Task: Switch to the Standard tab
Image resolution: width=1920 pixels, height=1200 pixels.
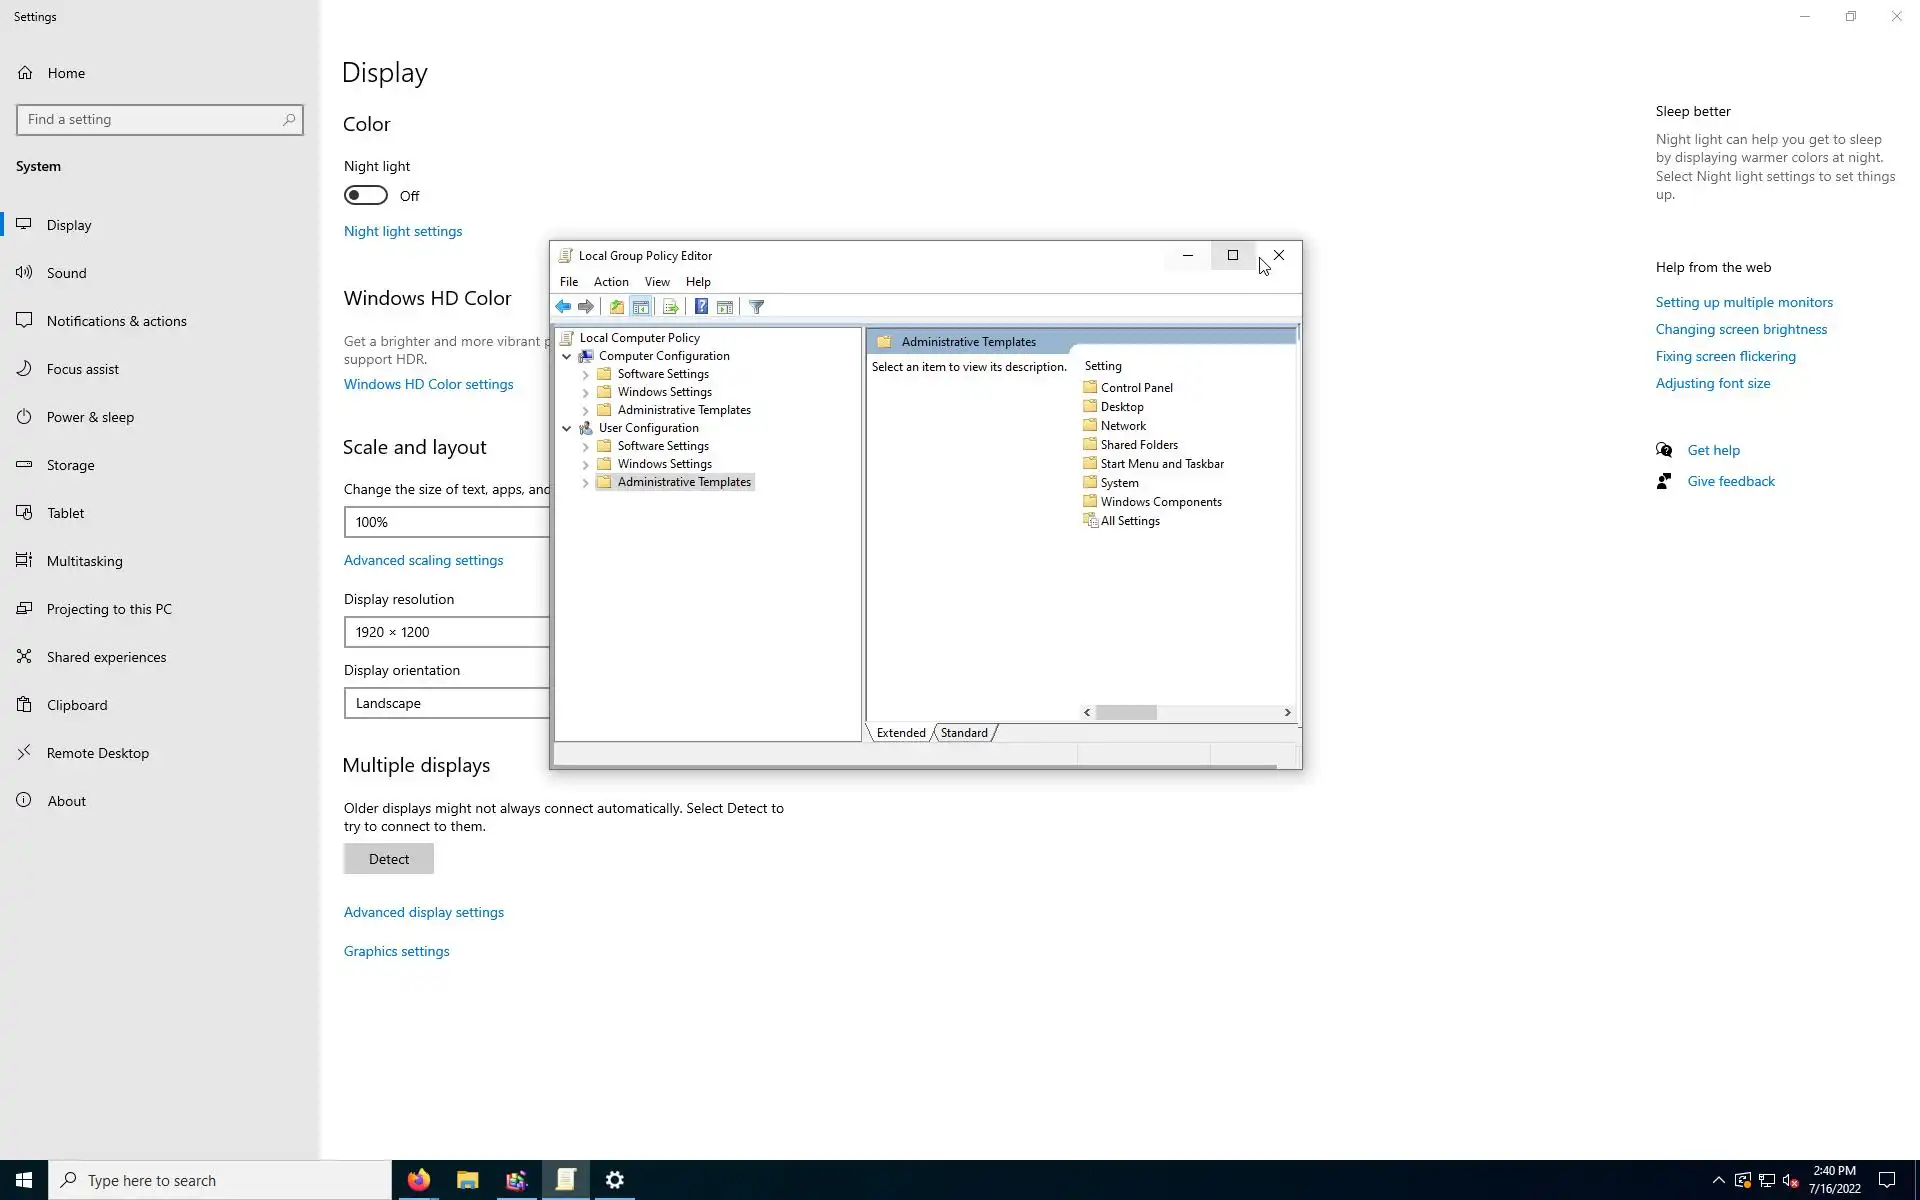Action: [964, 733]
